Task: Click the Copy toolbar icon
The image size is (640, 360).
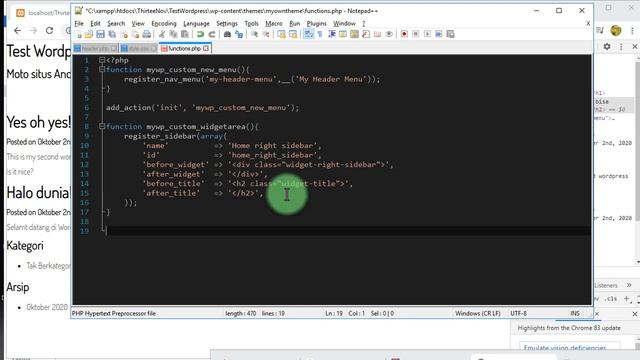Action: (174, 34)
